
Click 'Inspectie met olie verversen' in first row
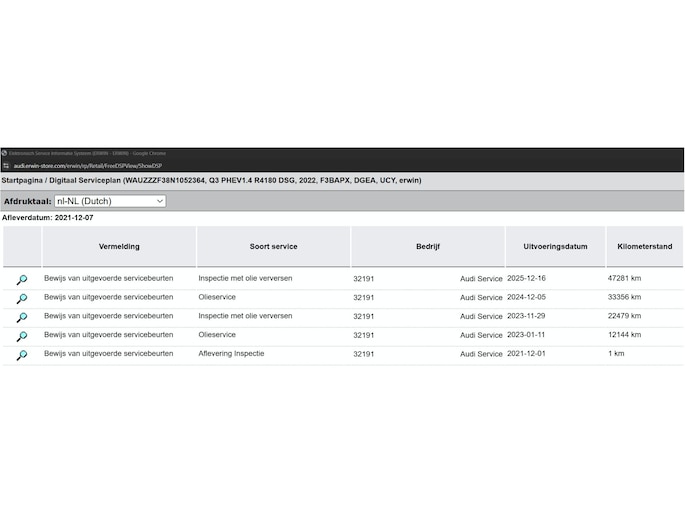click(245, 279)
